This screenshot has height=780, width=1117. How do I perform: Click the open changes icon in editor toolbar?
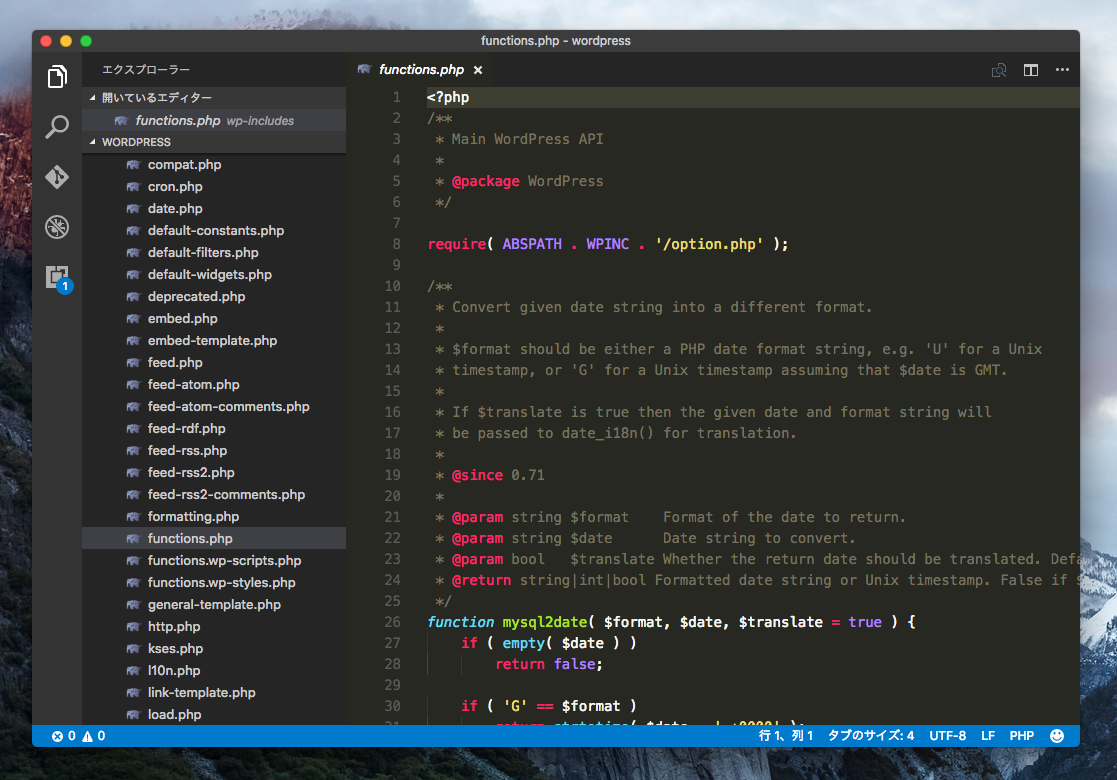coord(998,70)
